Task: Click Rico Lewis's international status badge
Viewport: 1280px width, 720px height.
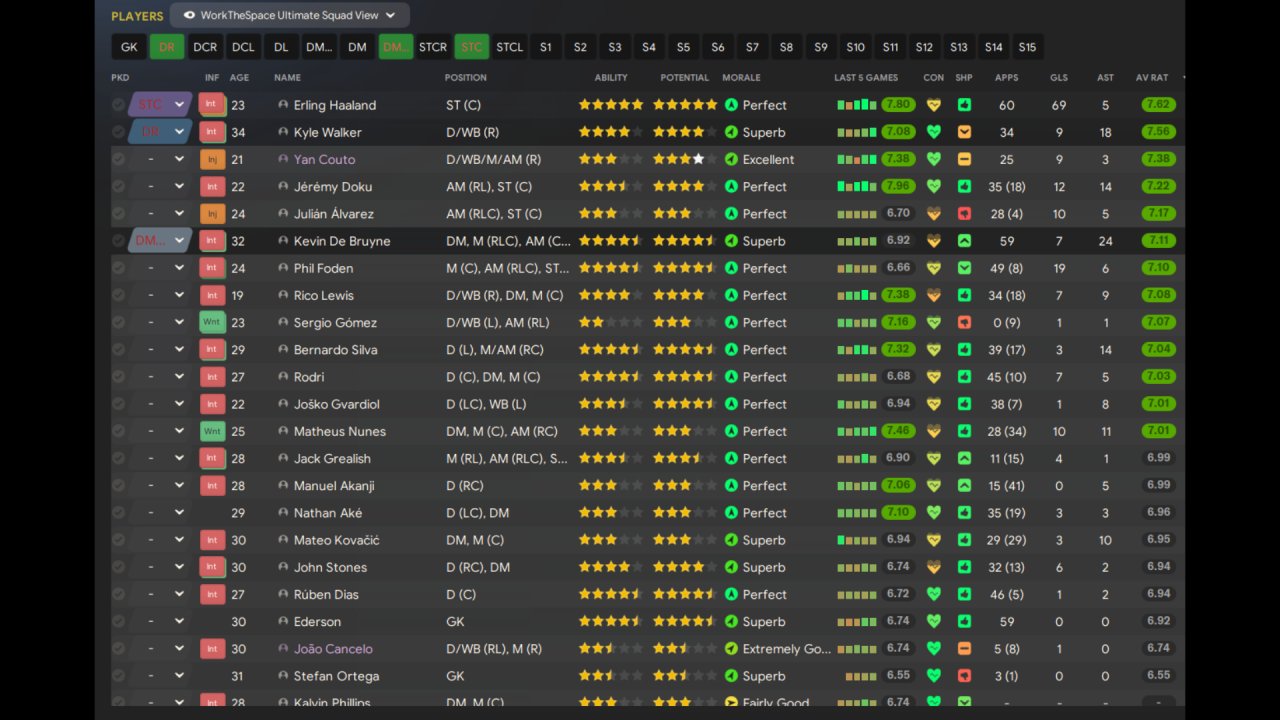Action: click(212, 295)
